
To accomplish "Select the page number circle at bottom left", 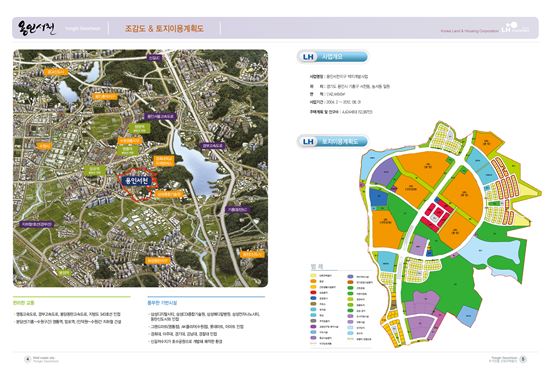I will pyautogui.click(x=28, y=359).
